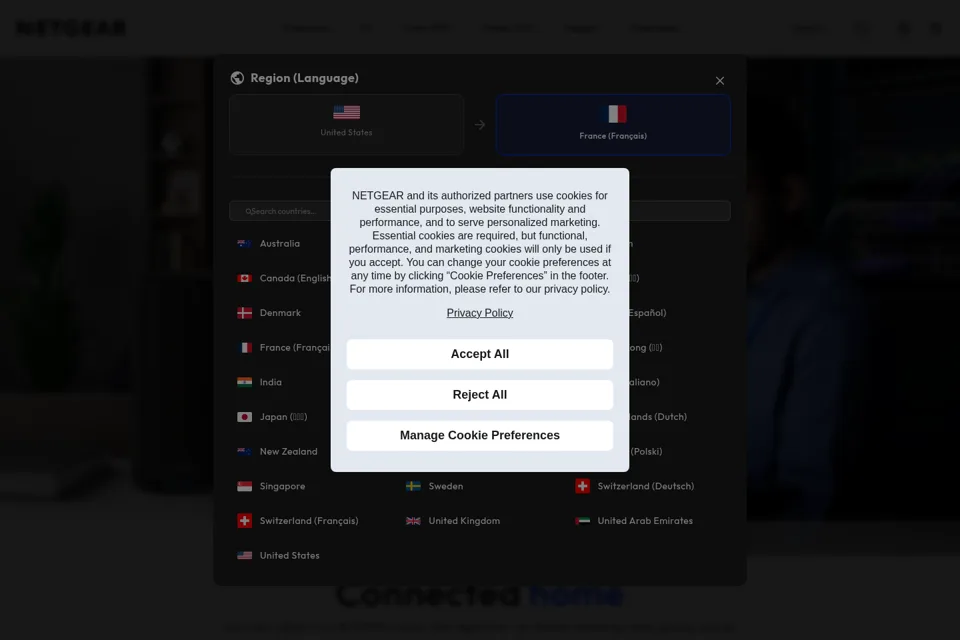Screen dimensions: 960x640
Task: Click the Australia flag icon
Action: click(244, 244)
